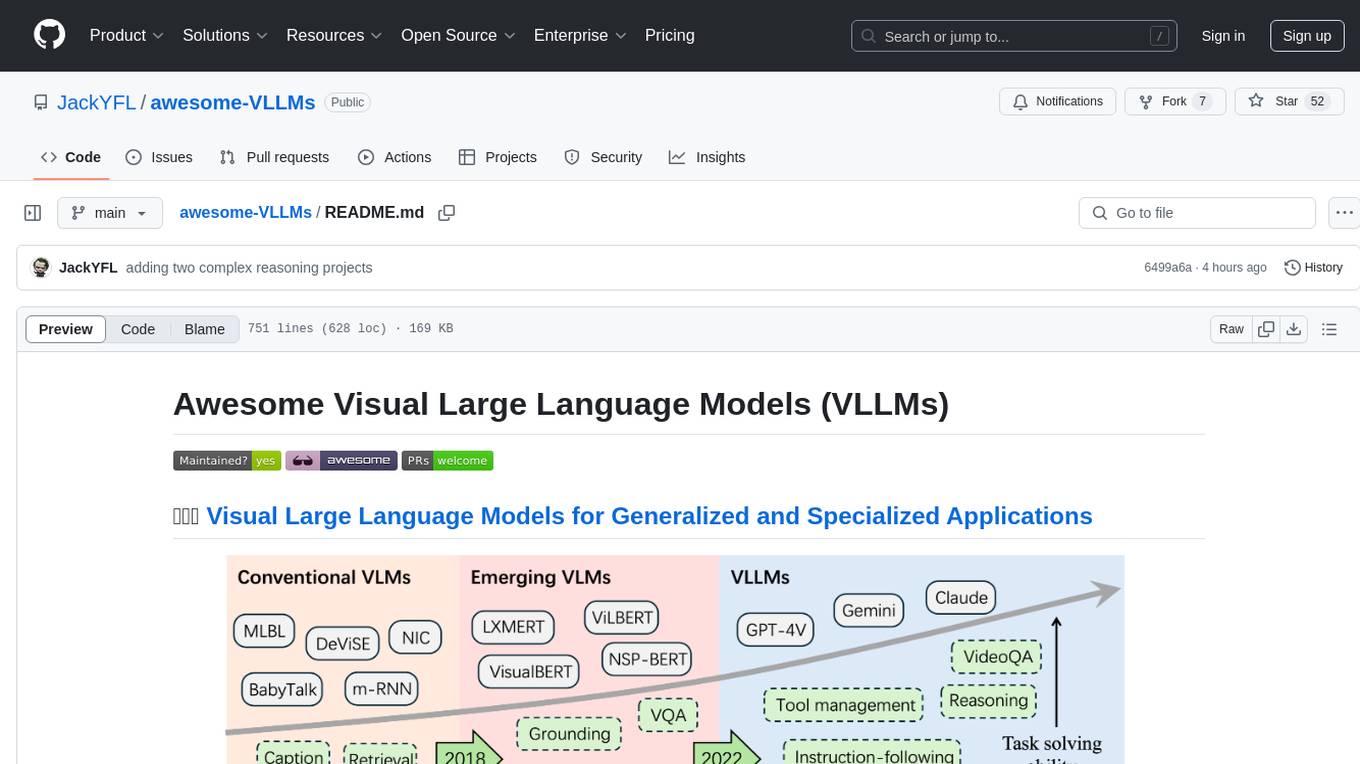
Task: Focus the Search or jump to field
Action: point(1016,36)
